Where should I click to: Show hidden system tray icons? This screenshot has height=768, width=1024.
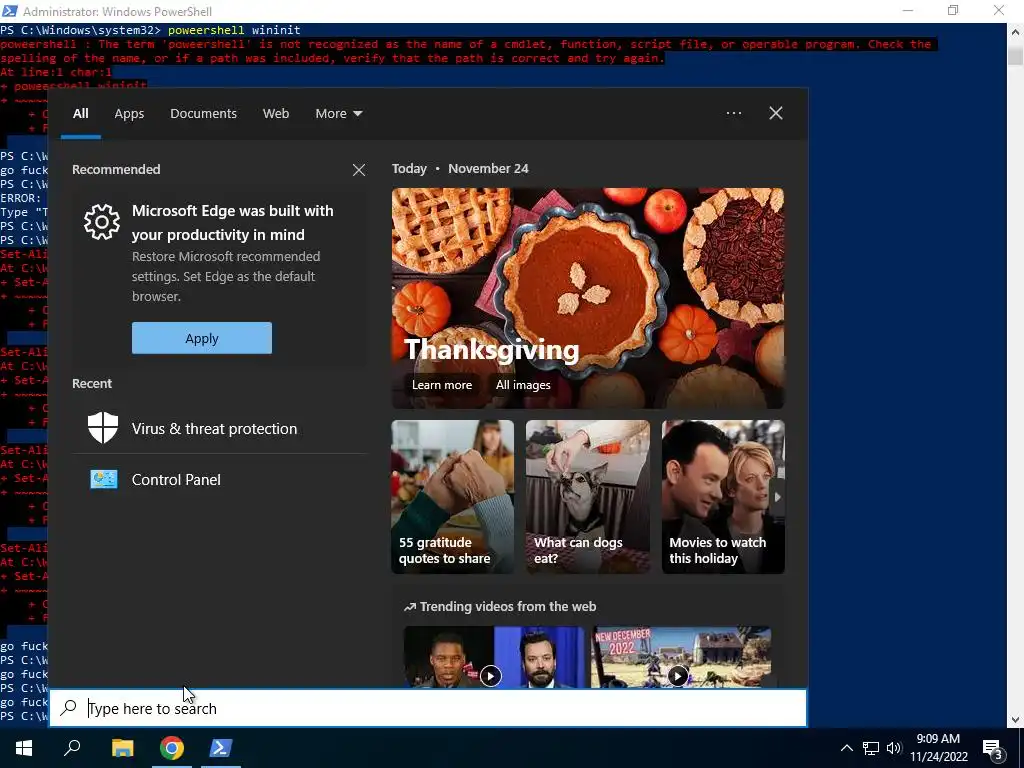coord(846,748)
